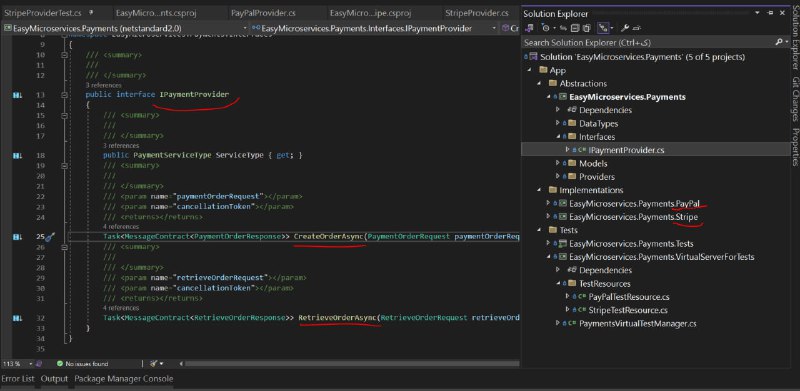Screen dimensions: 800x391
Task: Toggle the pin on StripeProviderTest.cs tab
Action: (91, 12)
